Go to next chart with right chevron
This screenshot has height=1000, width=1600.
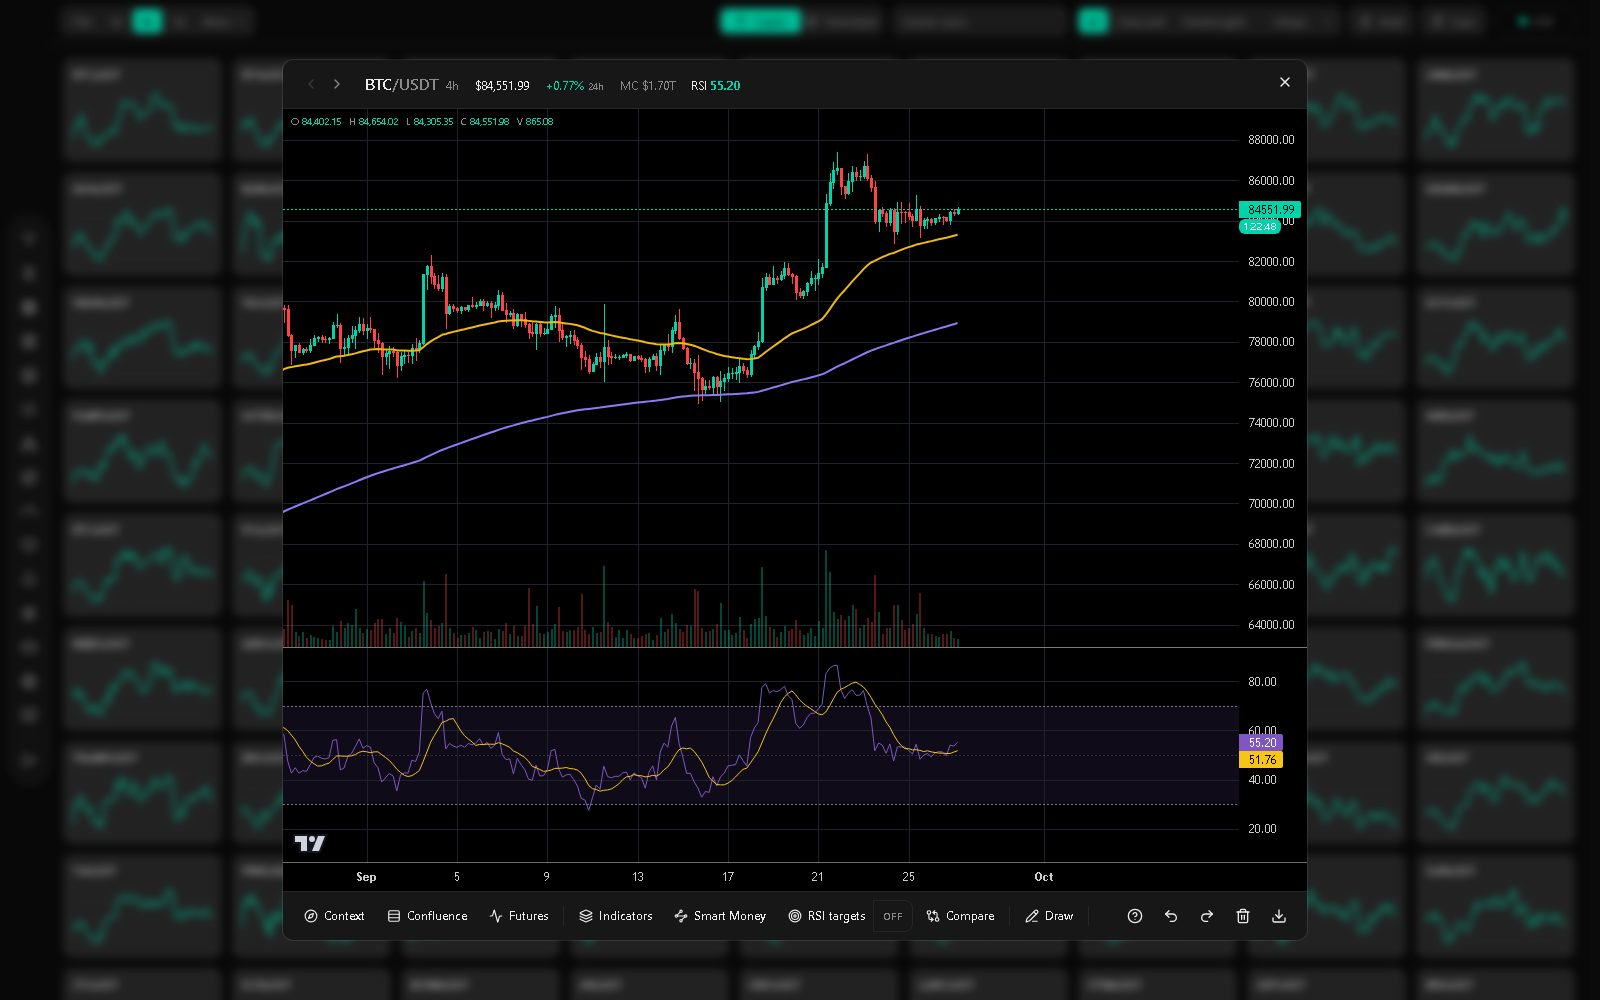pyautogui.click(x=337, y=84)
